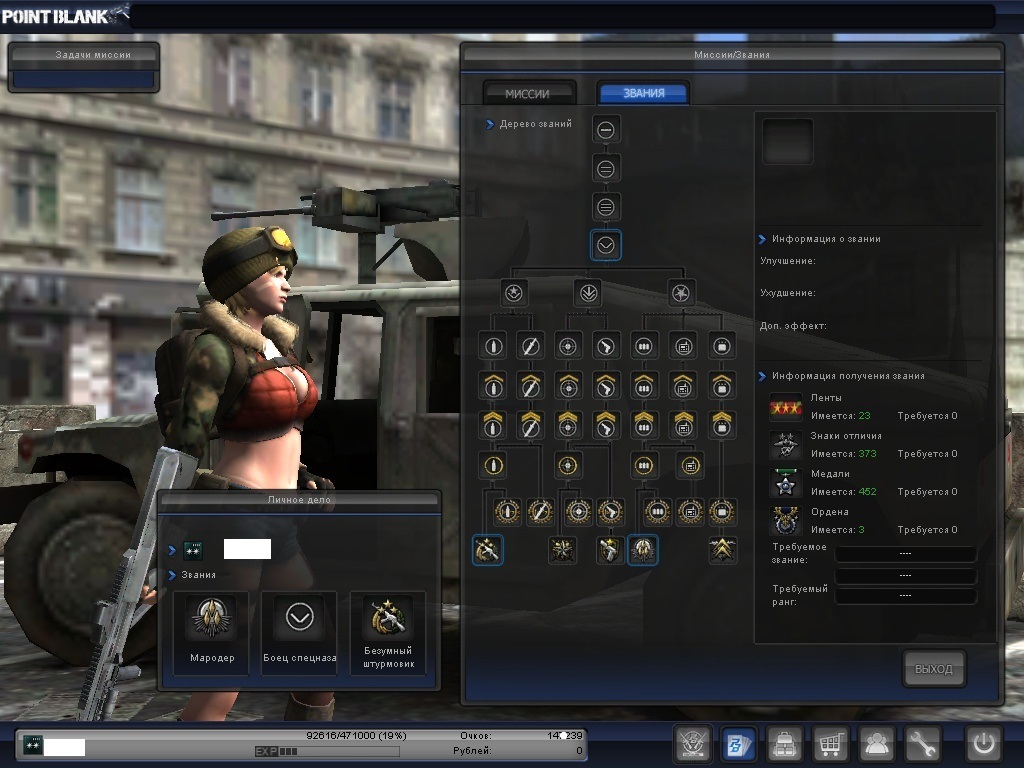Click the ВЫХОД button
The image size is (1024, 768).
[934, 669]
